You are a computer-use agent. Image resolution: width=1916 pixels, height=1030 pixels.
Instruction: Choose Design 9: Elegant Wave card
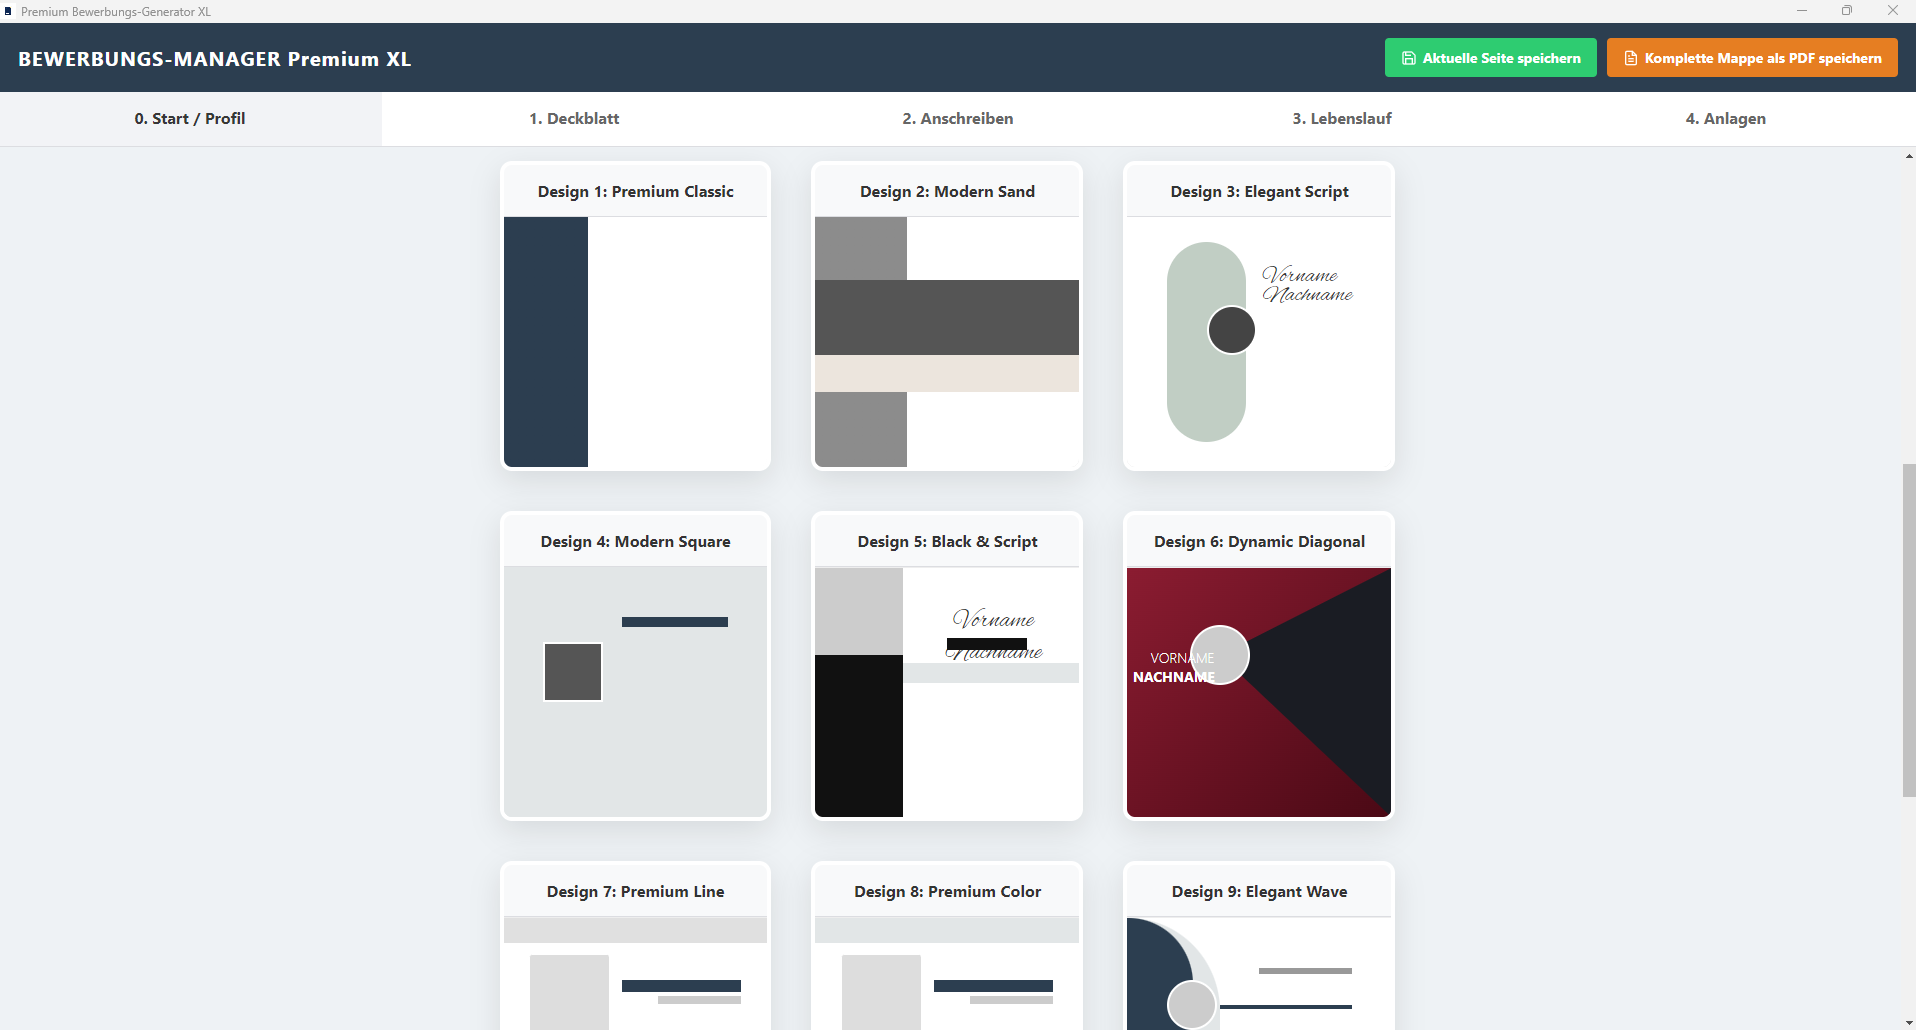pos(1259,946)
